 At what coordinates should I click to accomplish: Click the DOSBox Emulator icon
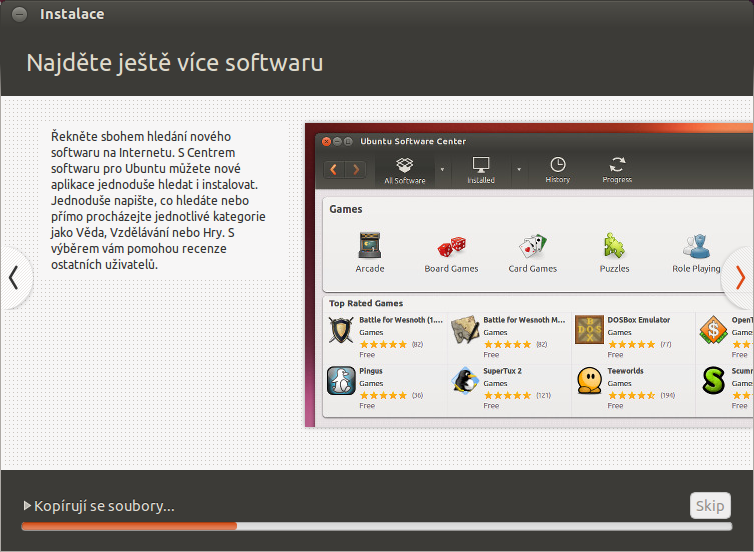[589, 330]
